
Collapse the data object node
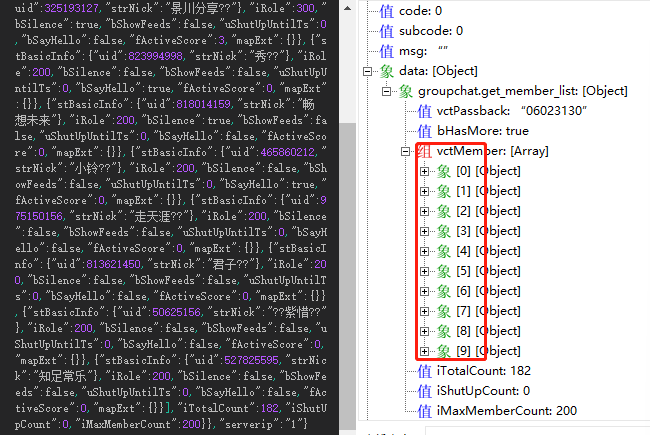[367, 71]
